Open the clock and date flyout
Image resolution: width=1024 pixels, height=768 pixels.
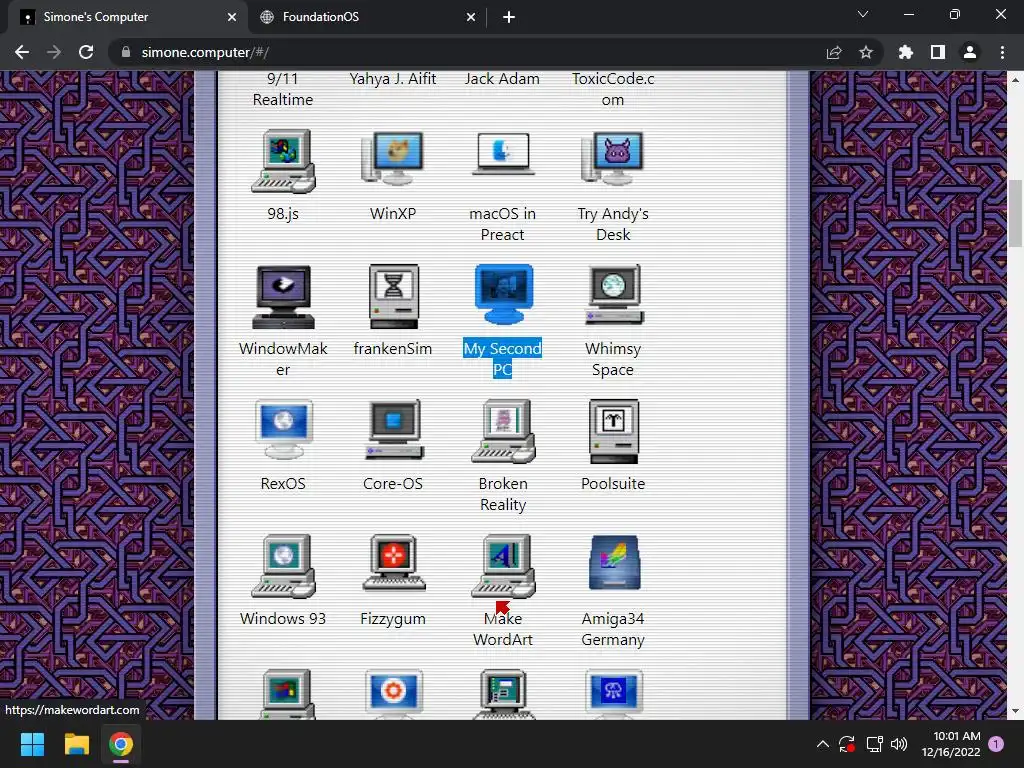pos(952,744)
